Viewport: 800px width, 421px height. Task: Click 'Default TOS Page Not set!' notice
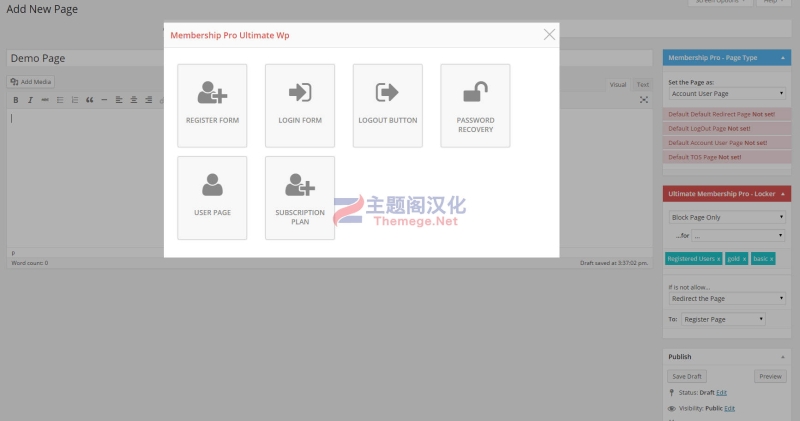[727, 157]
